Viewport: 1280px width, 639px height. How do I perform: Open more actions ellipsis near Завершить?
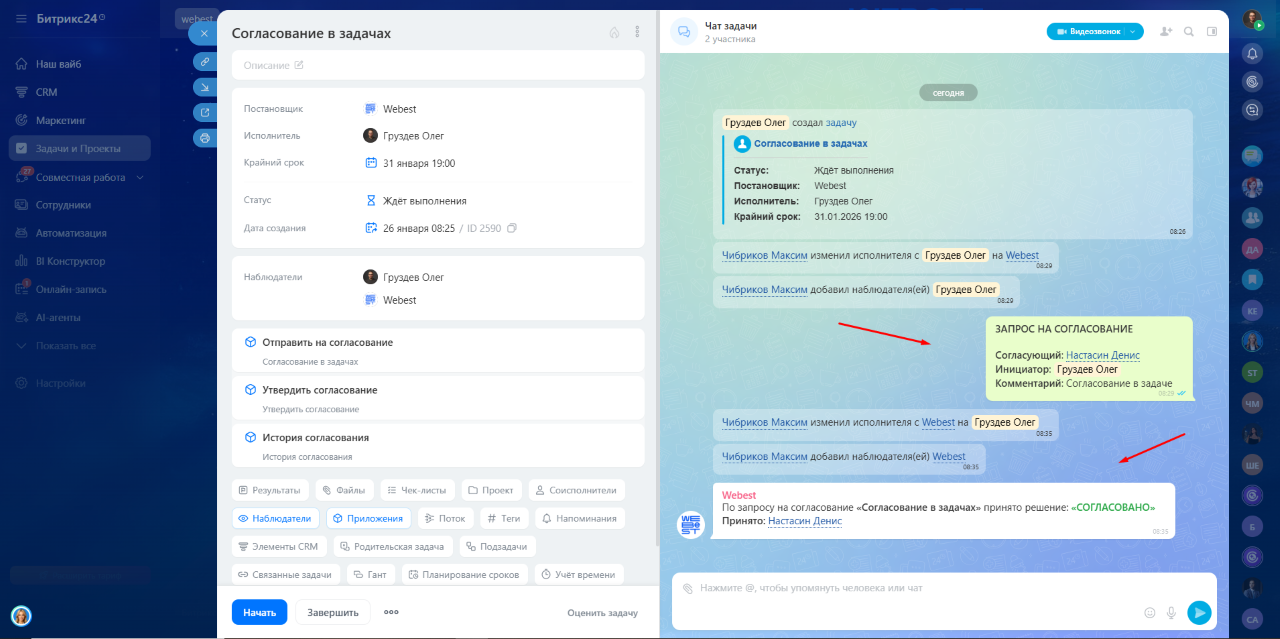(x=391, y=612)
